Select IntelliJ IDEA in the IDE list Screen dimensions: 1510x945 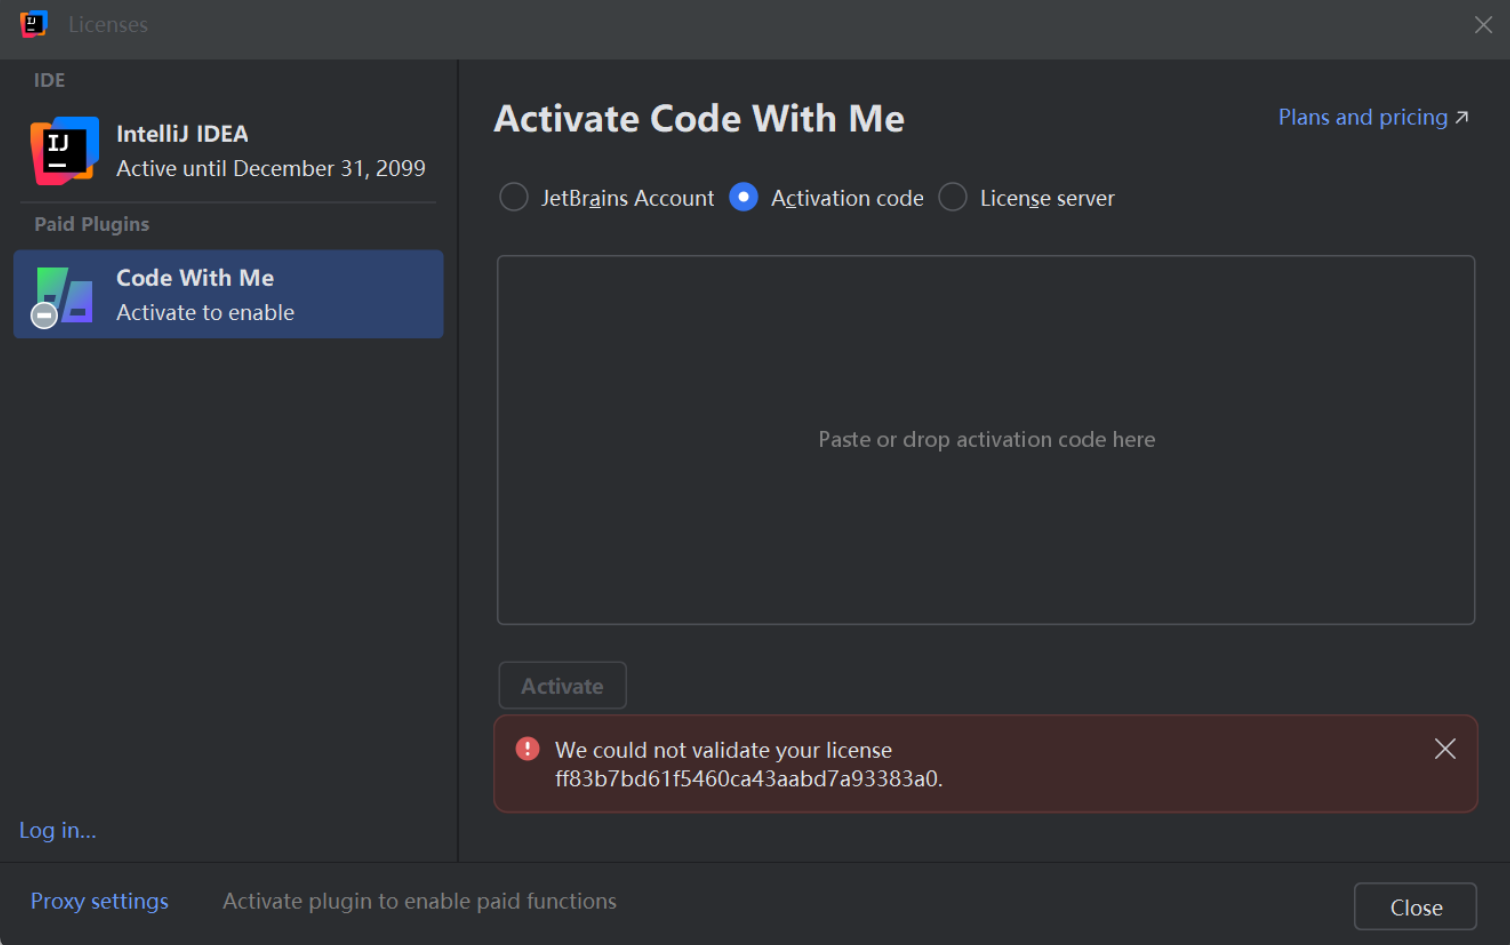(228, 151)
